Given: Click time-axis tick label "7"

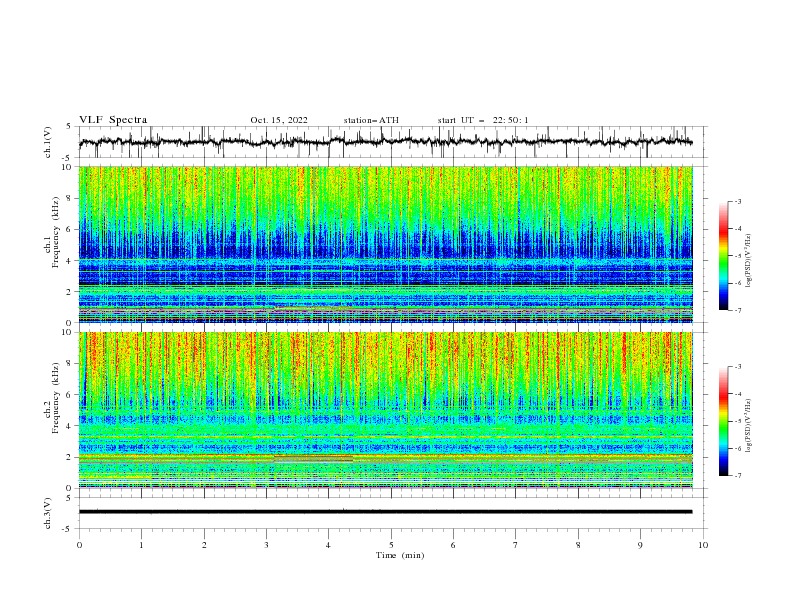Looking at the screenshot, I should (516, 545).
